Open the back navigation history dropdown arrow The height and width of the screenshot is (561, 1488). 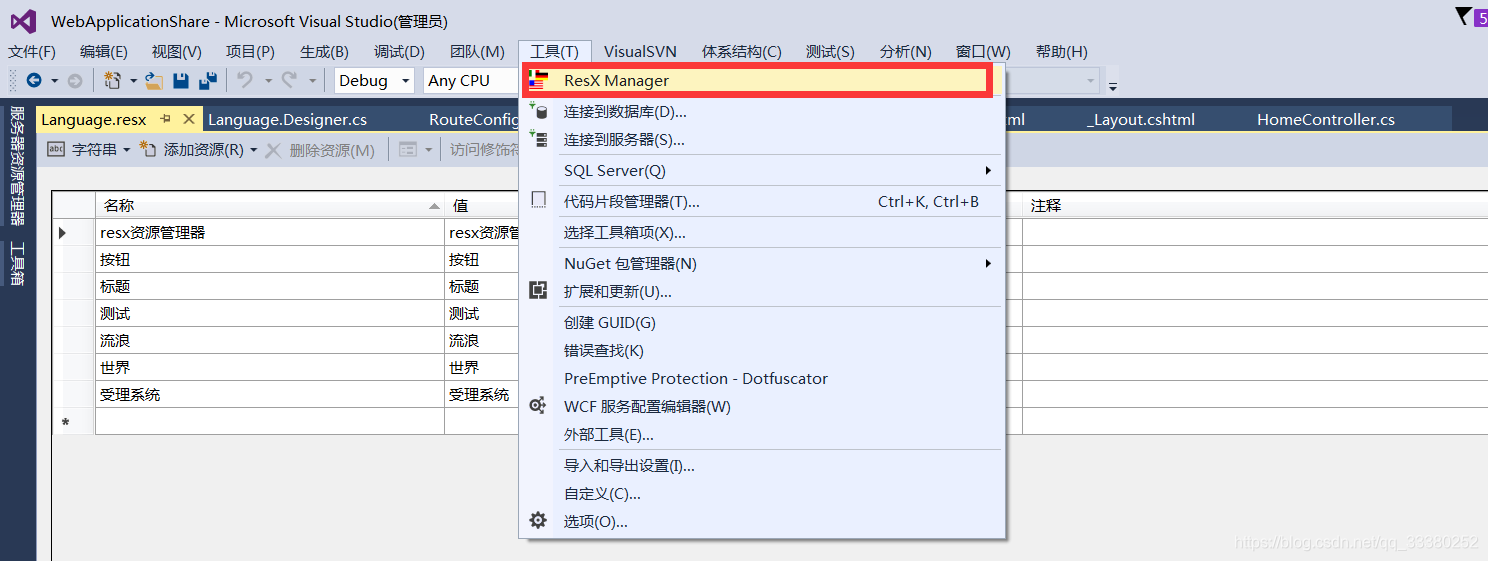click(54, 81)
